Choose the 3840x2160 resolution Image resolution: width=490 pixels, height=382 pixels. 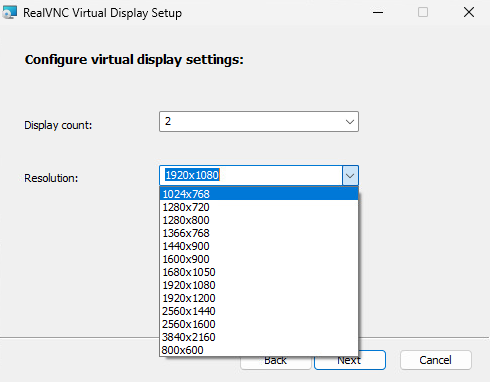tap(259, 337)
